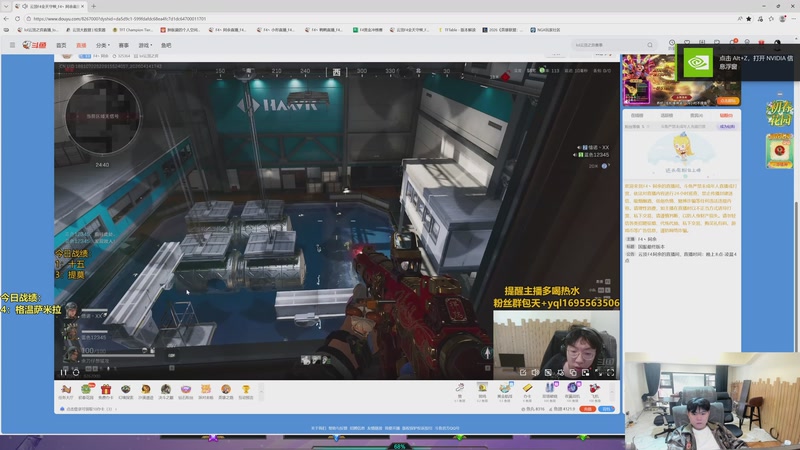Go back using the browser back arrow
The height and width of the screenshot is (450, 800).
[x=6, y=18]
